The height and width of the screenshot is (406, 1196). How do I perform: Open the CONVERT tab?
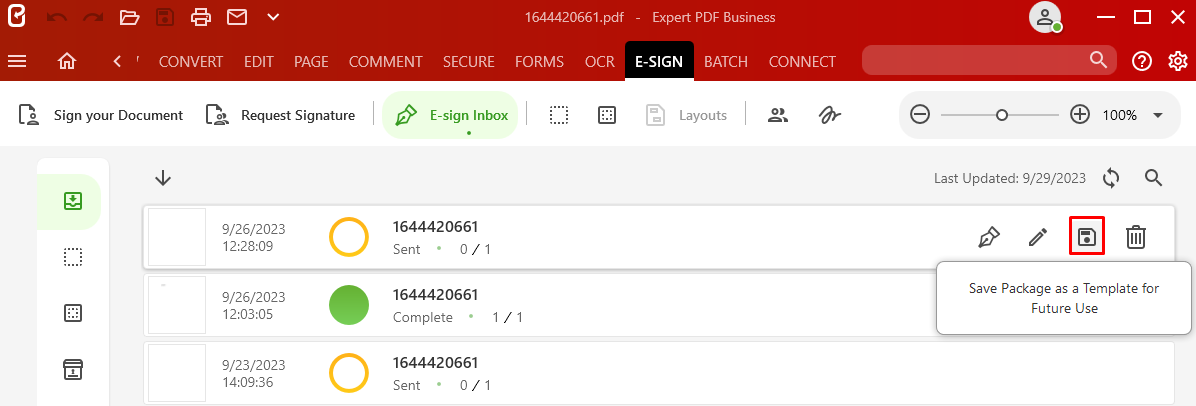[191, 62]
